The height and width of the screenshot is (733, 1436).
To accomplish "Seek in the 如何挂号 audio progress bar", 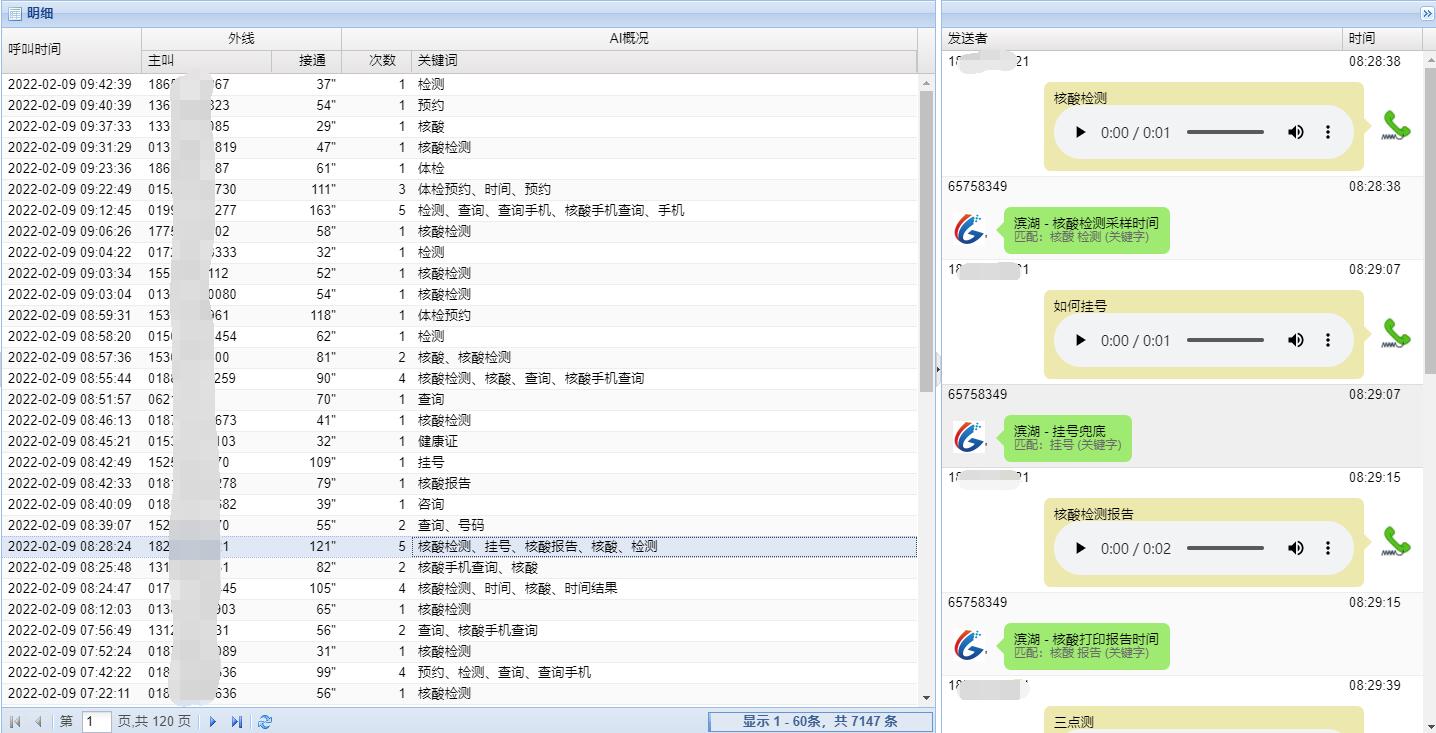I will click(1225, 340).
